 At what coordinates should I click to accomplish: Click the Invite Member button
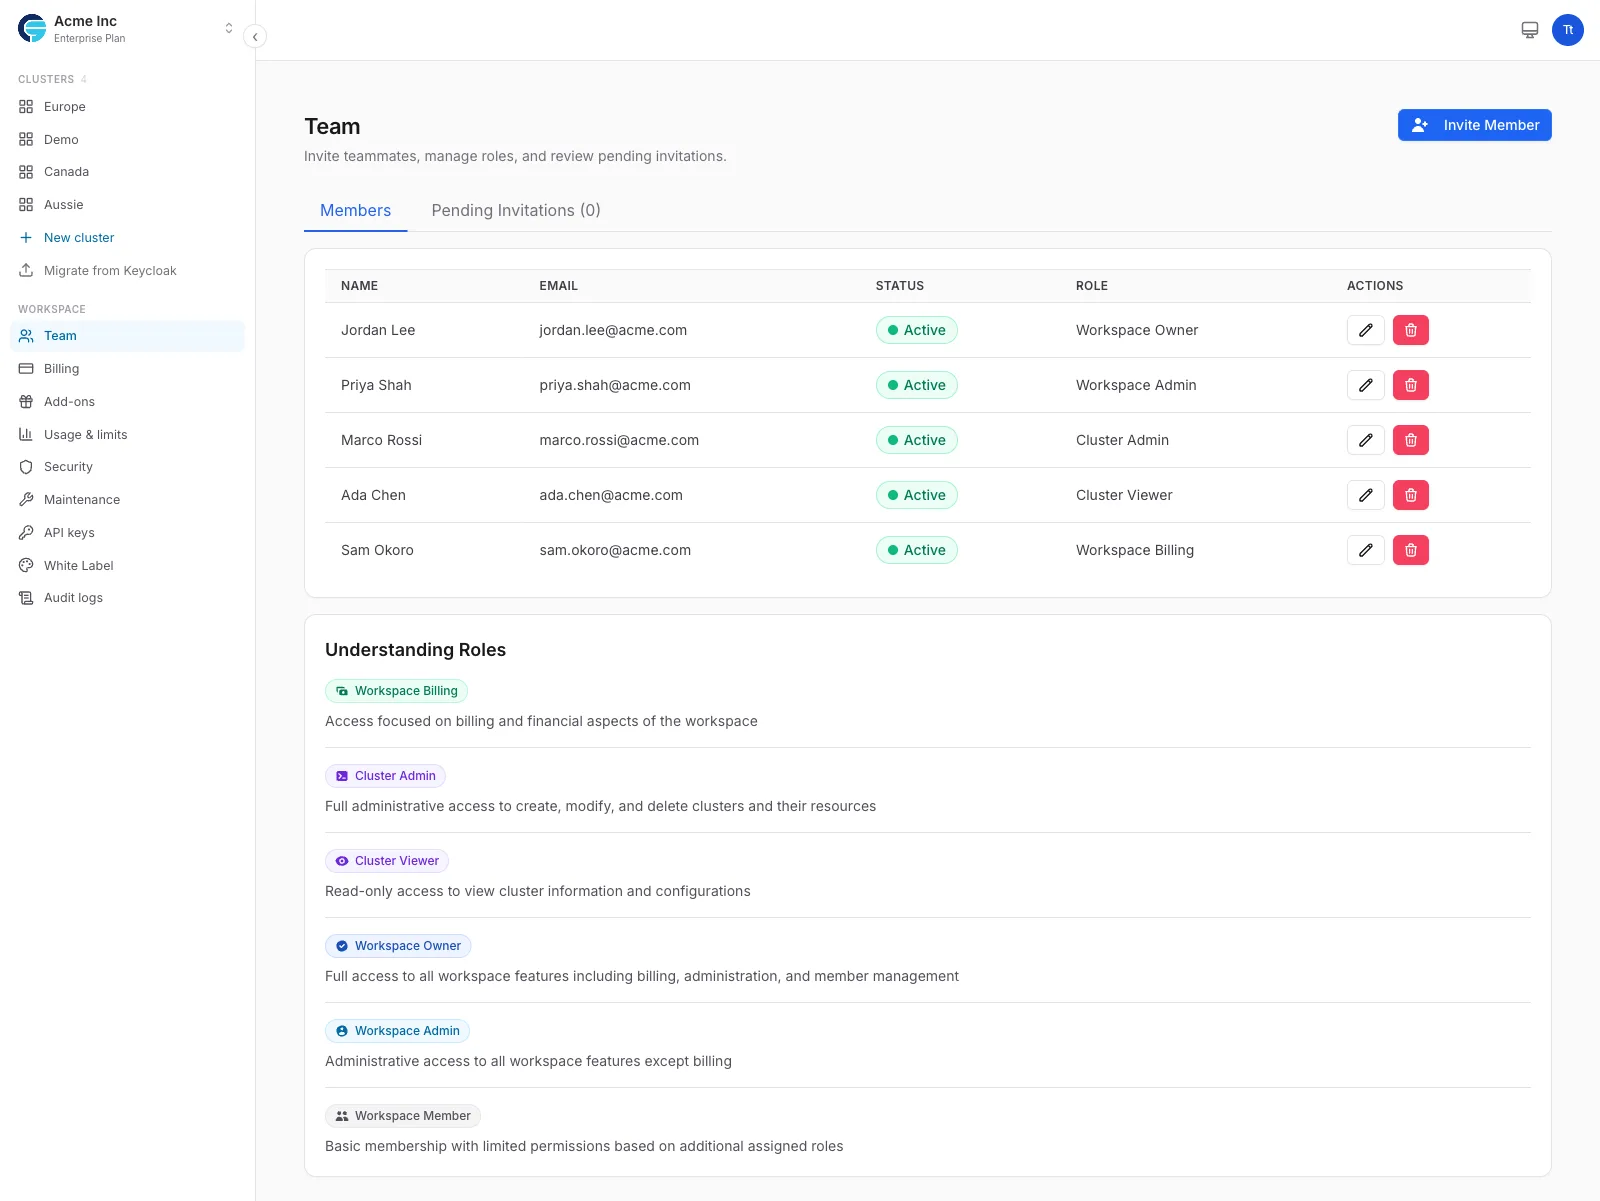pos(1474,125)
